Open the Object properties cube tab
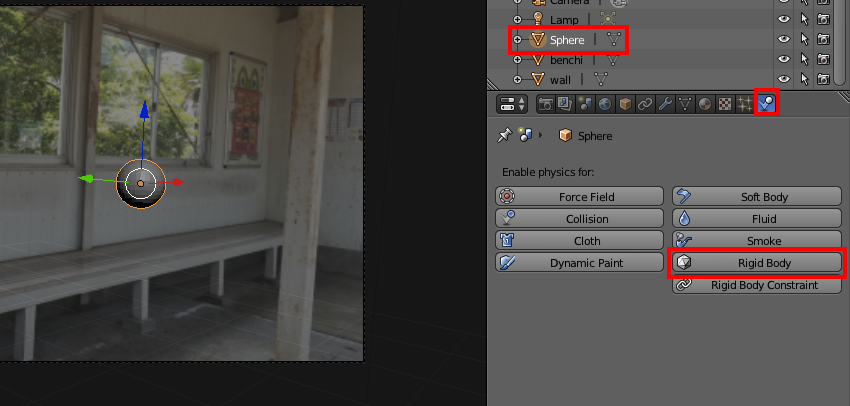The image size is (850, 406). tap(625, 104)
